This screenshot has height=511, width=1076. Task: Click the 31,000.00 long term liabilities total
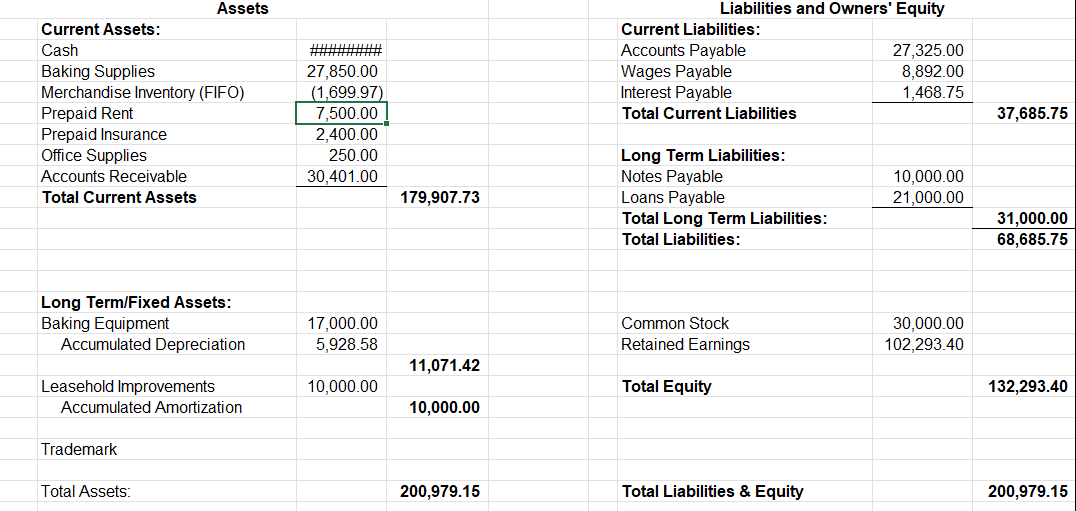pyautogui.click(x=1031, y=219)
